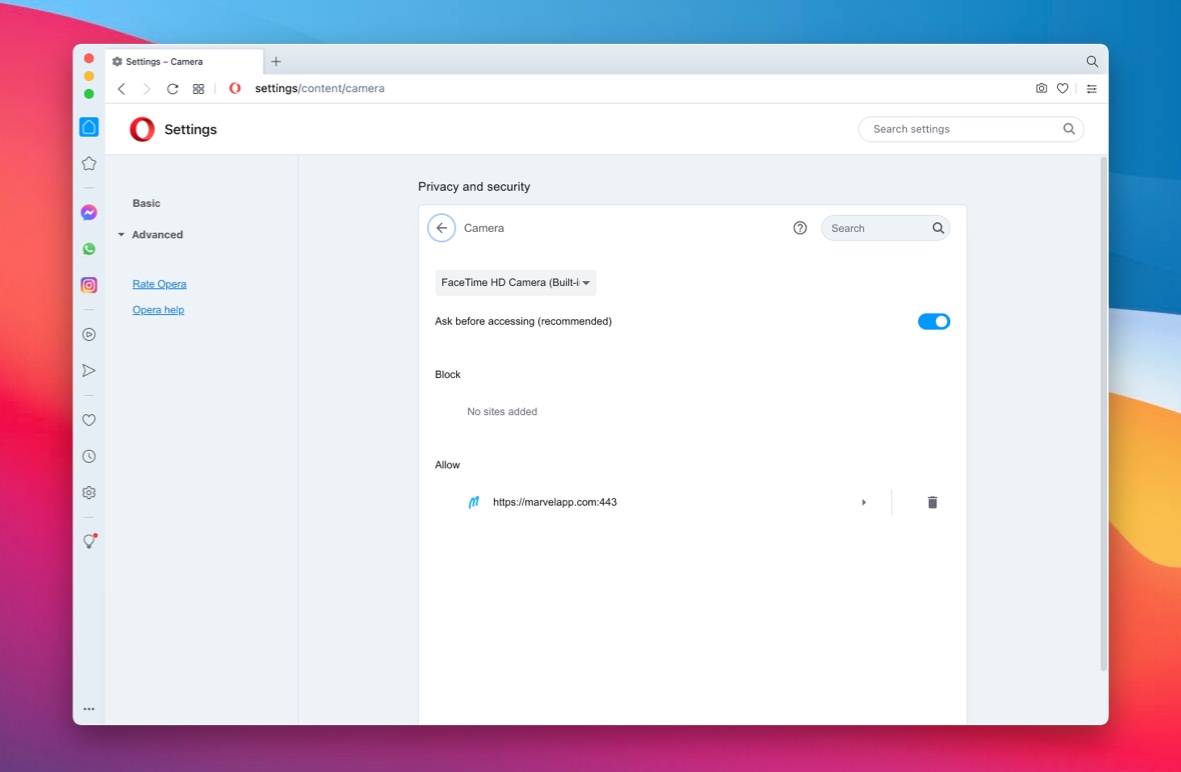1181x772 pixels.
Task: Add page to bookmarks heart in address bar
Action: pyautogui.click(x=1062, y=88)
